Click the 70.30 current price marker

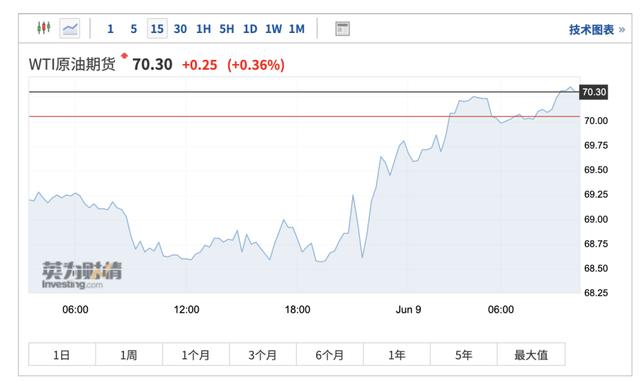[x=594, y=92]
